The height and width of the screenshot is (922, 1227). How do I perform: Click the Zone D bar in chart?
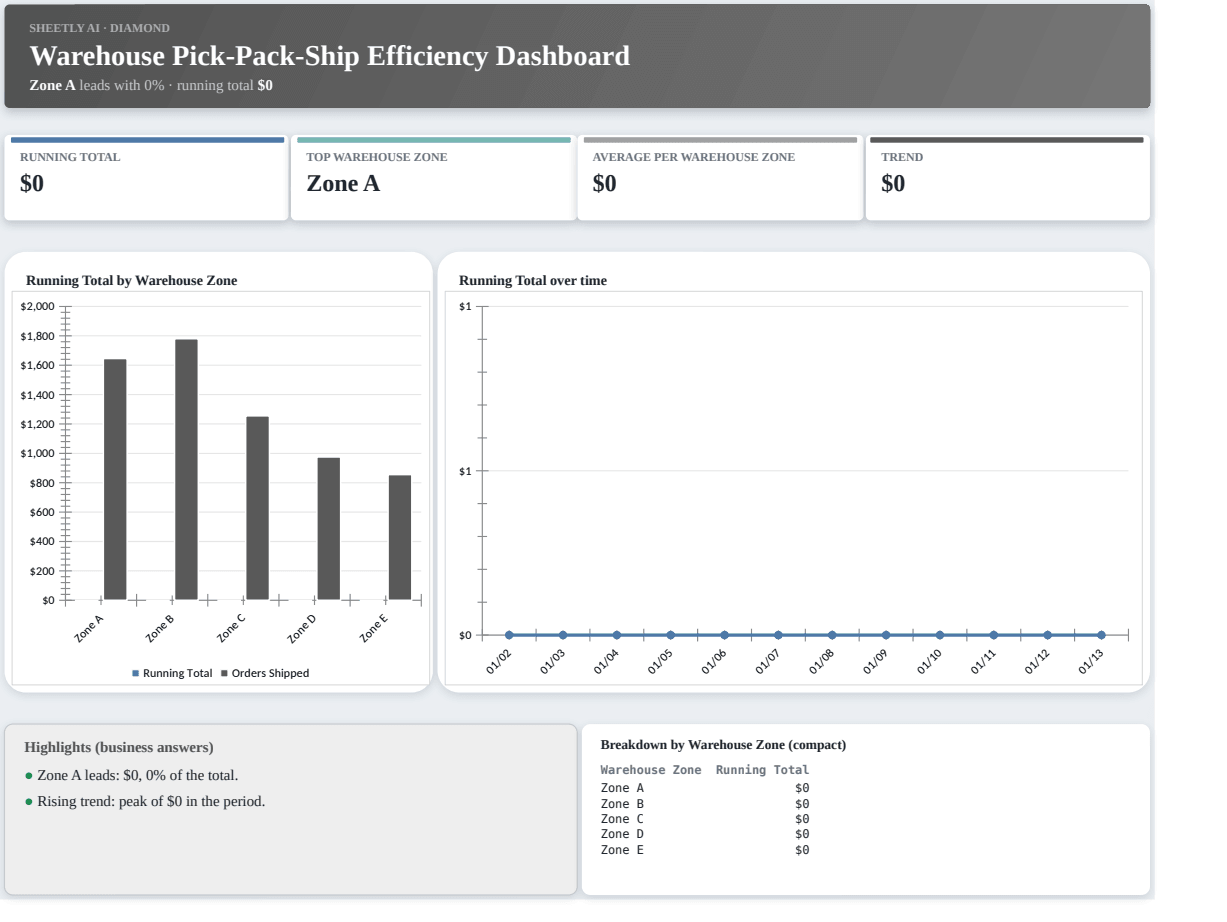click(x=329, y=529)
